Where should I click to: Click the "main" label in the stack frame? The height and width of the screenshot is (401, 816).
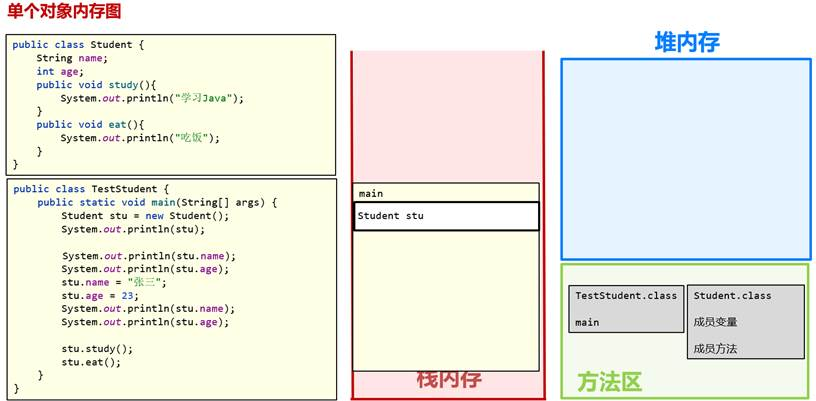371,193
